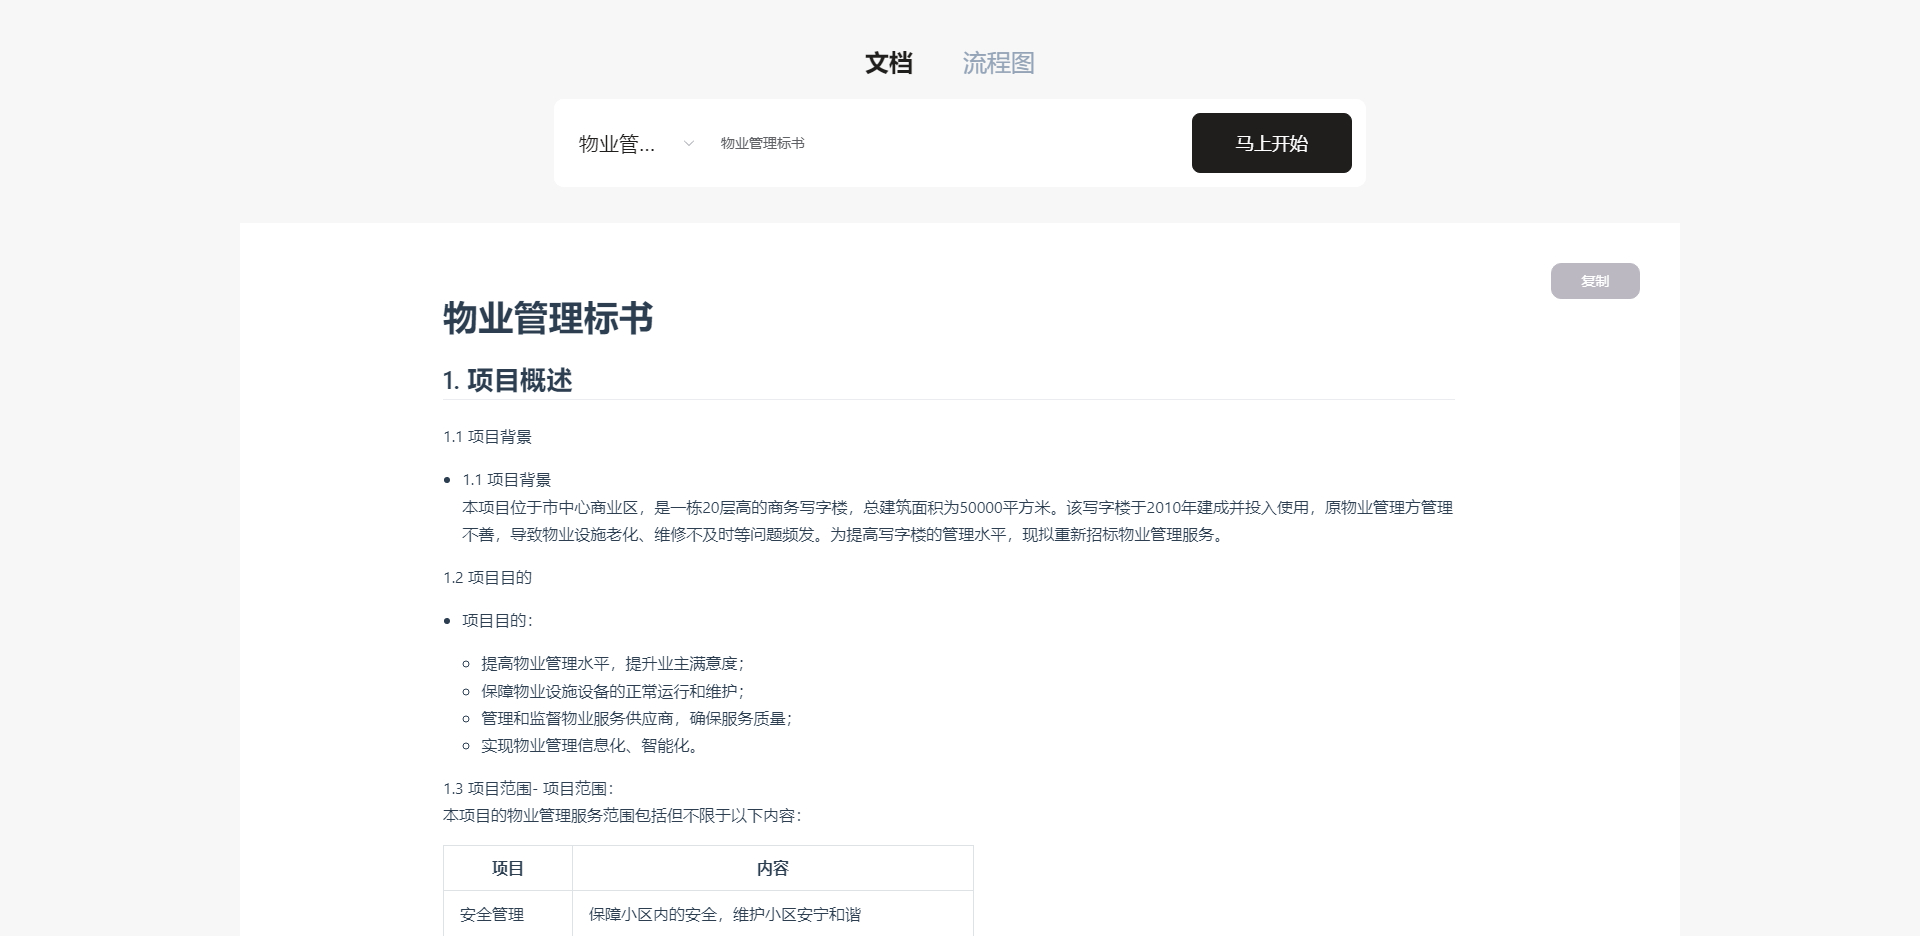Click the large 物业管理标书 document title
The width and height of the screenshot is (1920, 936).
(548, 318)
